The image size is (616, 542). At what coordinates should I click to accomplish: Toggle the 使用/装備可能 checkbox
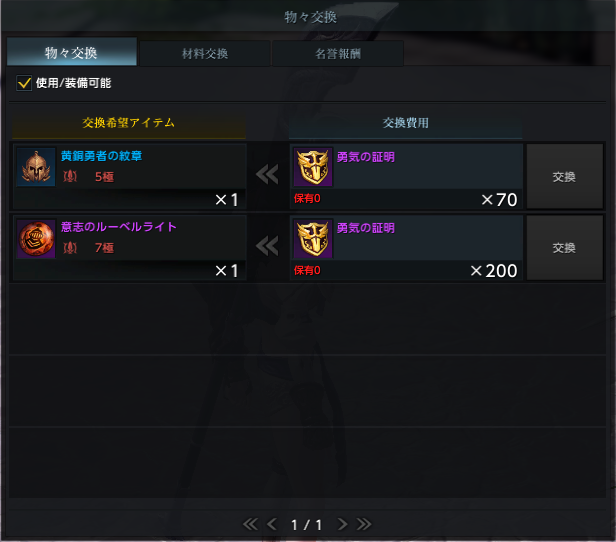pyautogui.click(x=24, y=83)
